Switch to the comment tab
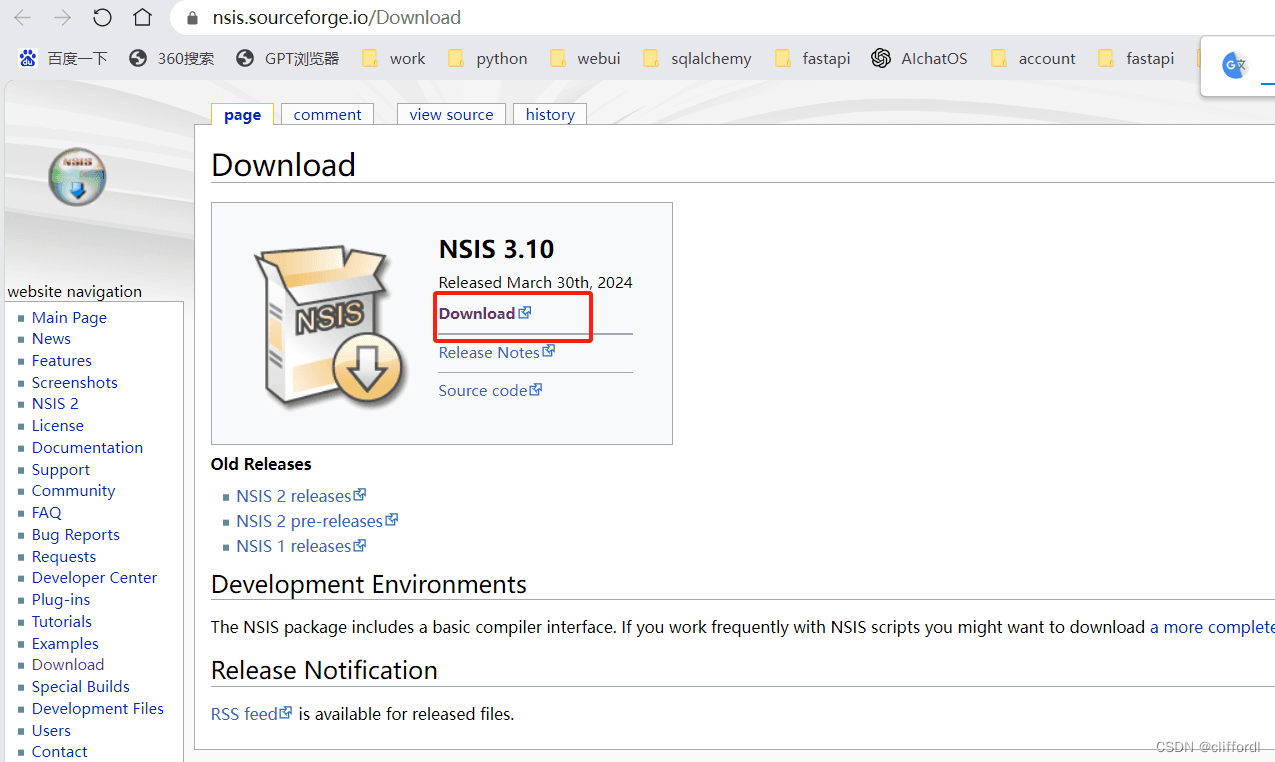The height and width of the screenshot is (762, 1275). [327, 114]
